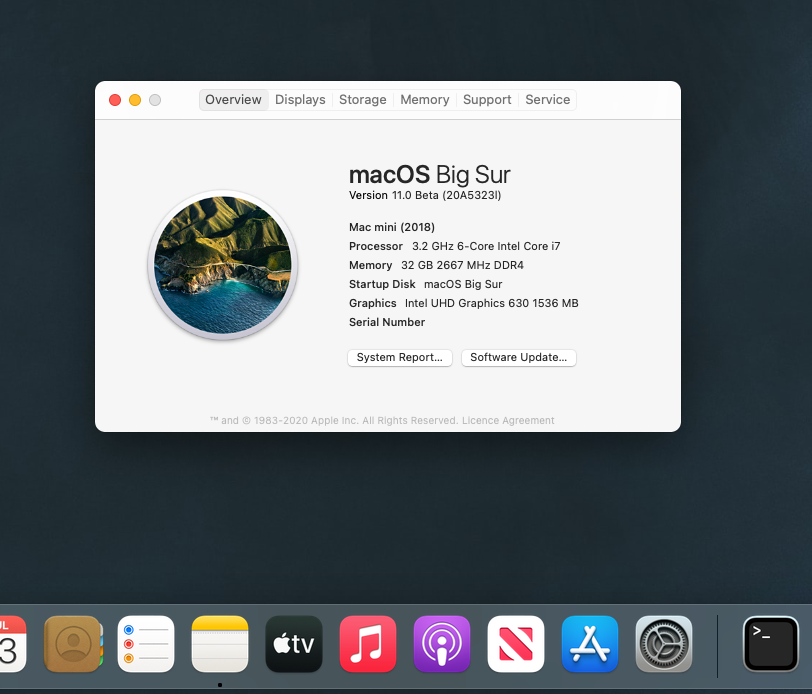Go to the Support tab

click(487, 99)
